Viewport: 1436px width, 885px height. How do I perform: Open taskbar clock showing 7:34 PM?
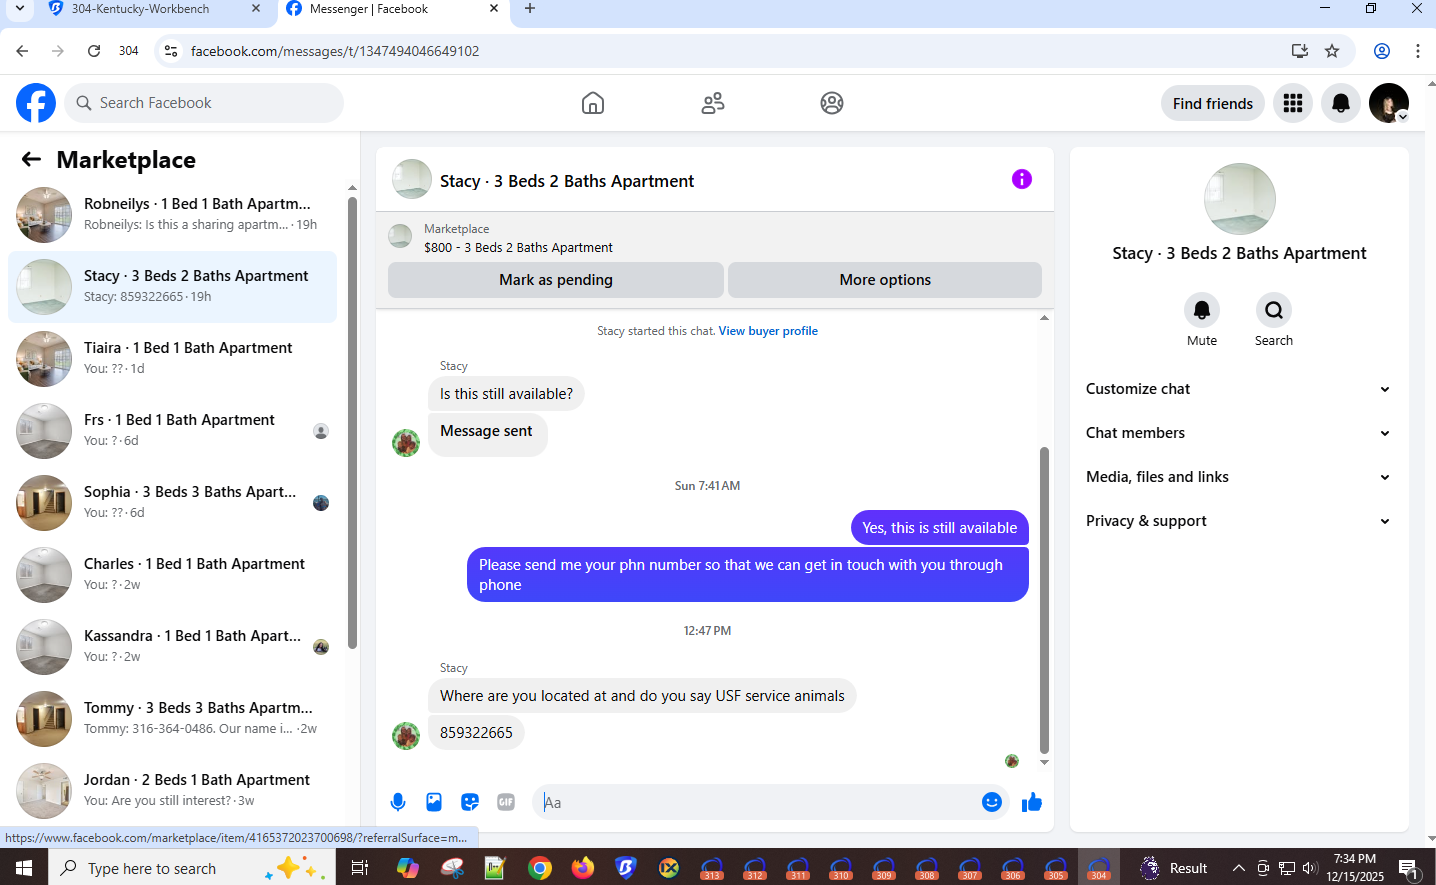pyautogui.click(x=1355, y=868)
